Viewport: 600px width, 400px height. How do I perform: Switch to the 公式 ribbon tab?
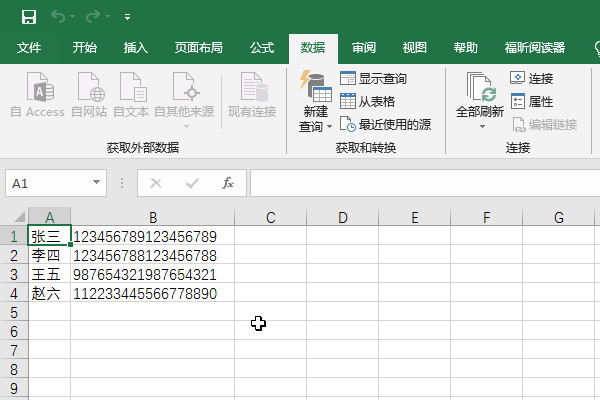click(262, 48)
